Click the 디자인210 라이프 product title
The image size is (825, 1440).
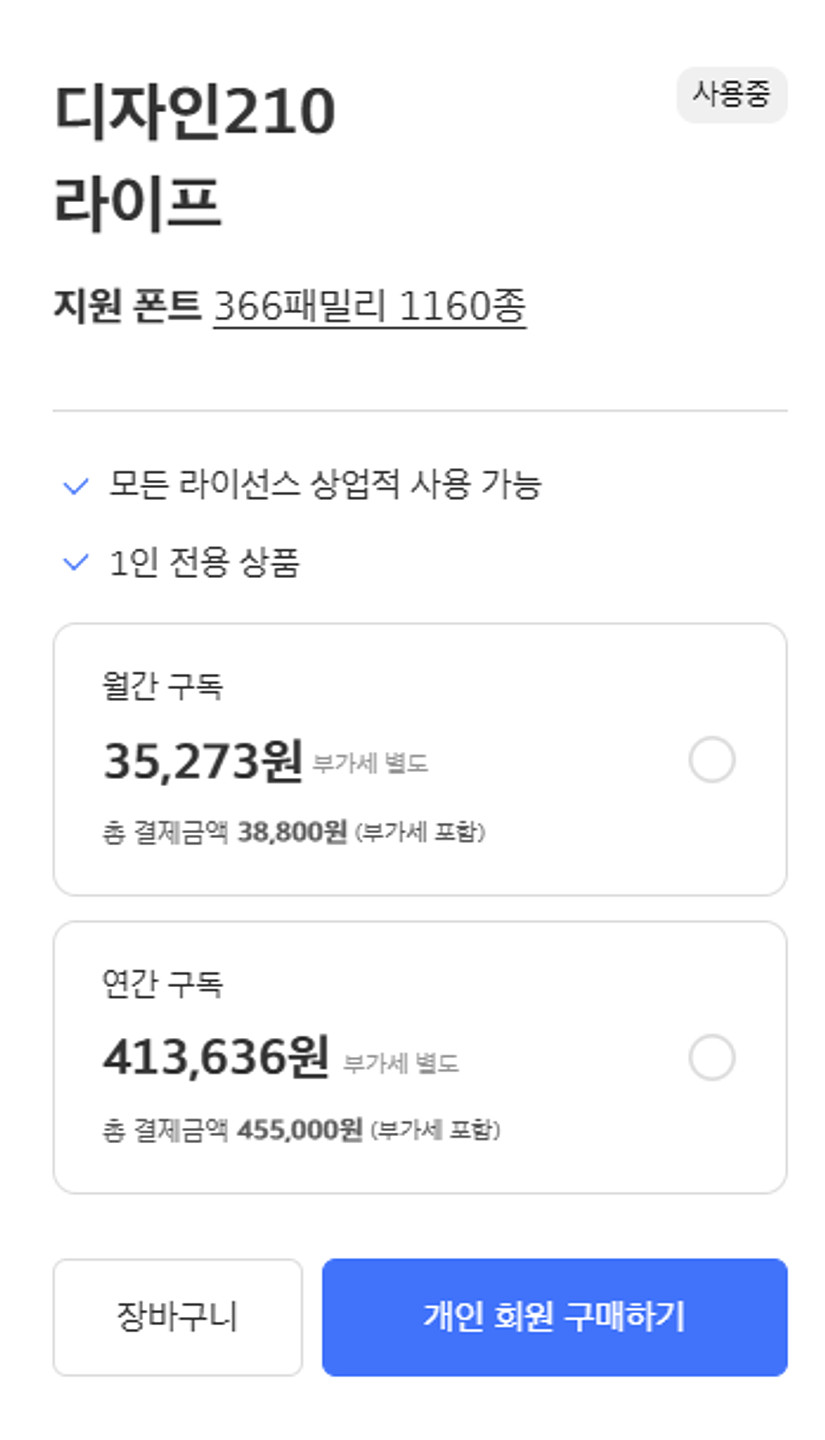tap(195, 156)
